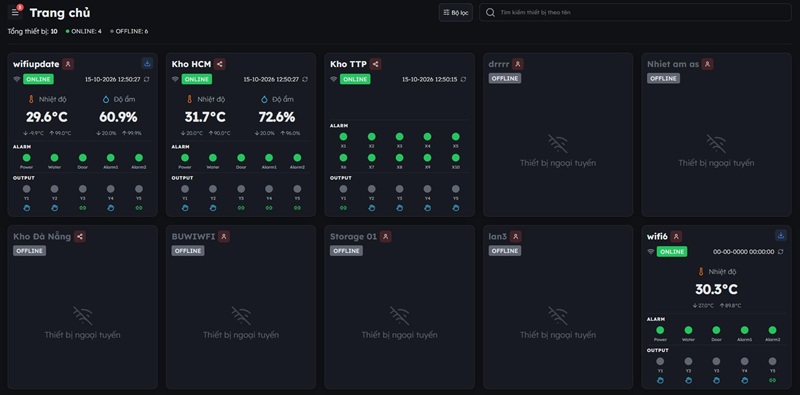800x395 pixels.
Task: Toggle output Y4 on Kho TTP card
Action: tap(428, 189)
